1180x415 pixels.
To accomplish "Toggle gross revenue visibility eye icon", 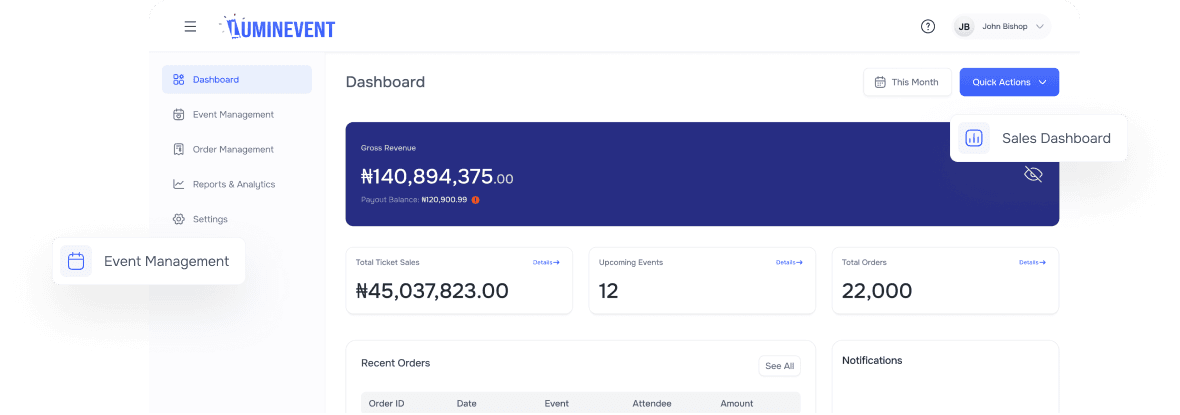I will click(1033, 174).
